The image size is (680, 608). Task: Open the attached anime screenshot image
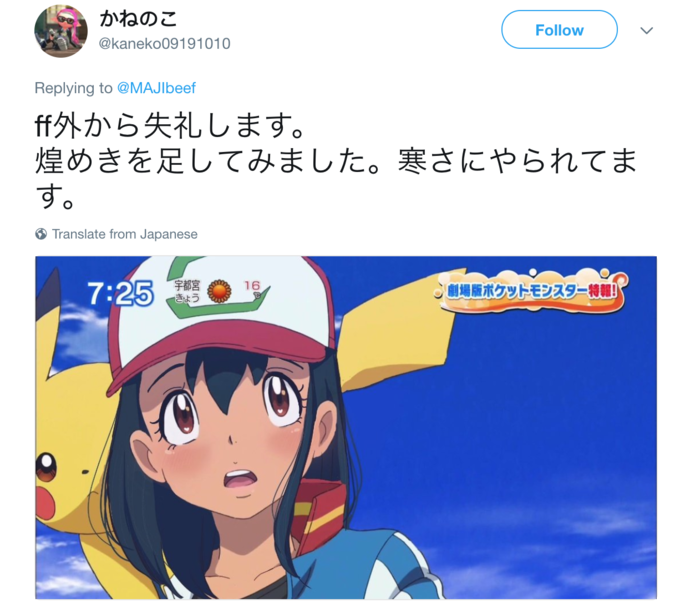[346, 427]
